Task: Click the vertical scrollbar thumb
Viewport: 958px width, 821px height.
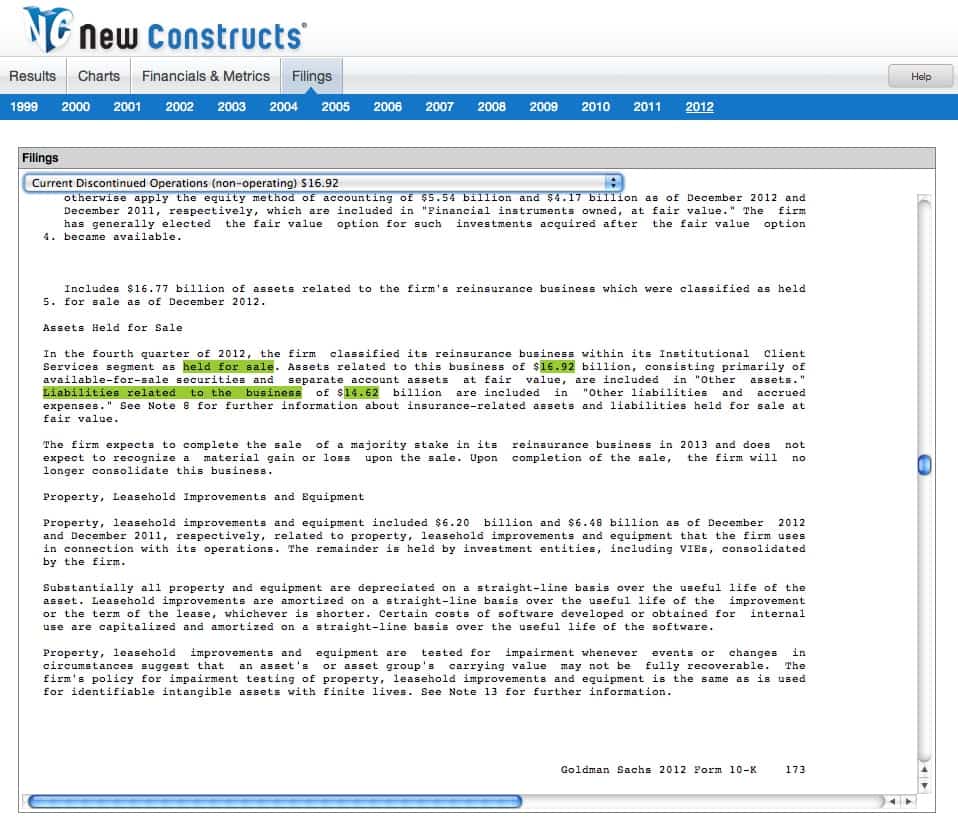Action: click(x=924, y=465)
